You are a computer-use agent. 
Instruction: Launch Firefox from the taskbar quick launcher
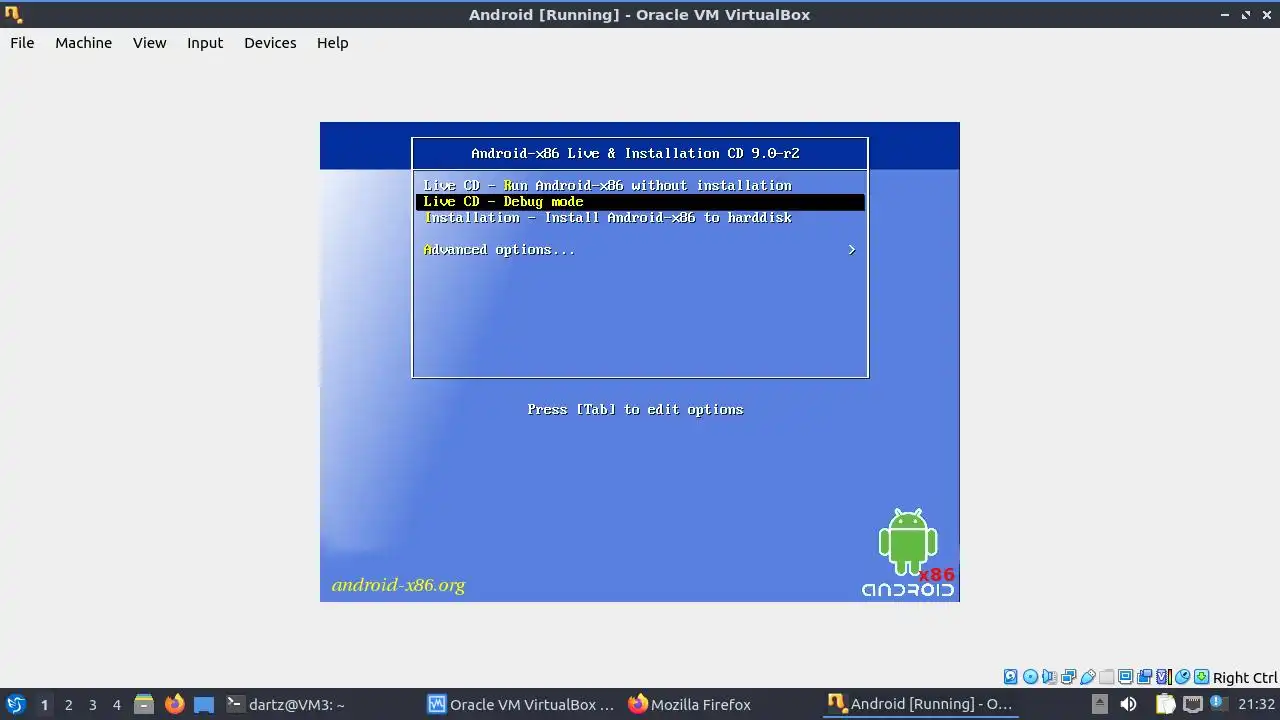pos(174,704)
